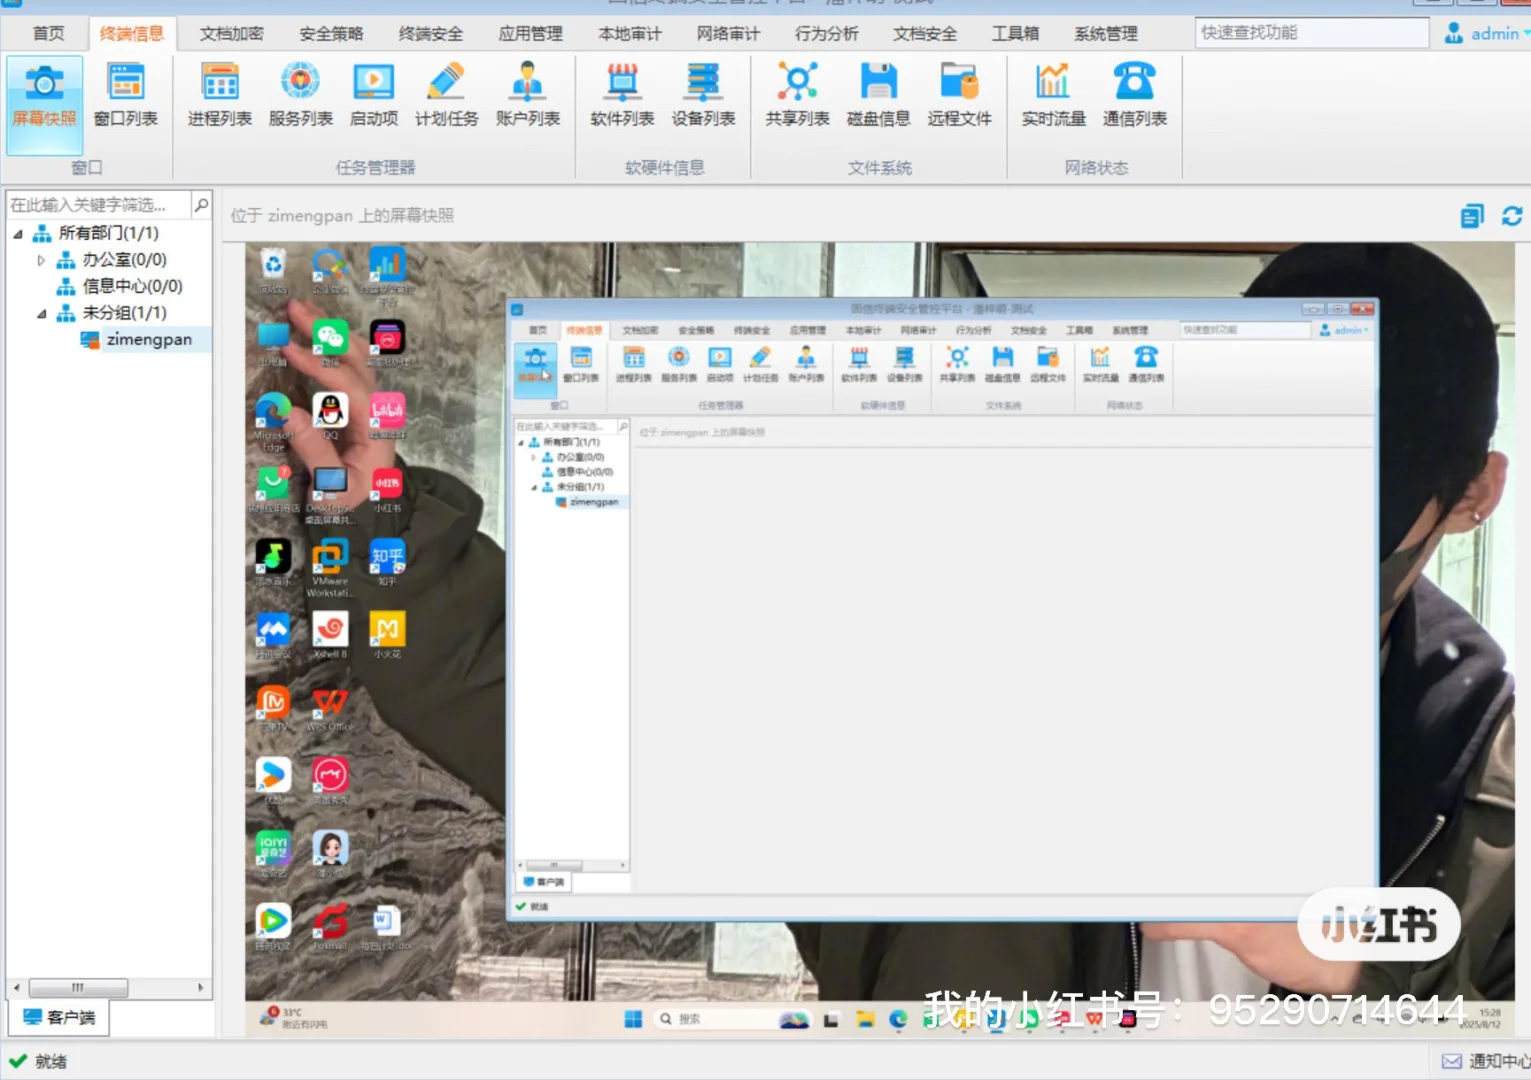Select the 系统管理 tab

point(1106,33)
